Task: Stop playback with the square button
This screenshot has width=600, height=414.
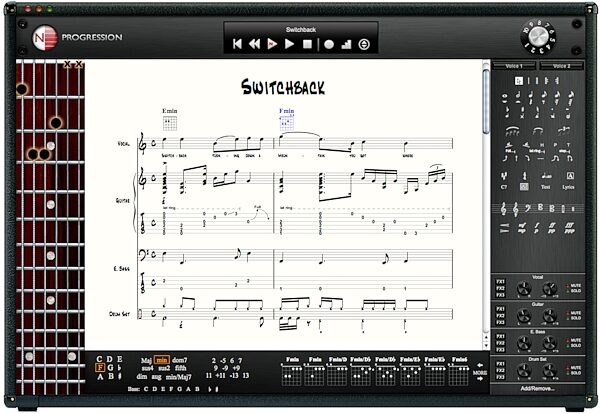Action: click(307, 44)
